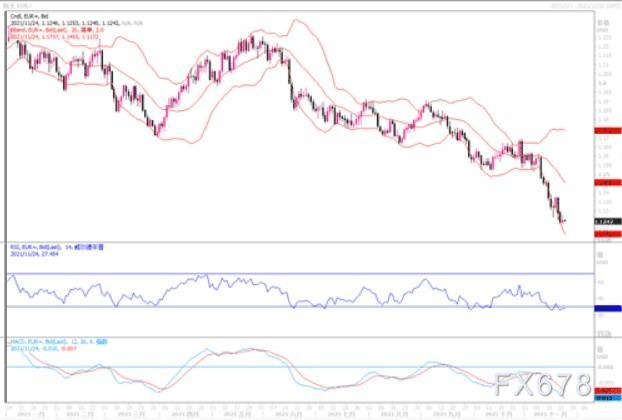Click the RSI overbought level line
Viewport: 622px width, 420px height.
click(x=300, y=274)
